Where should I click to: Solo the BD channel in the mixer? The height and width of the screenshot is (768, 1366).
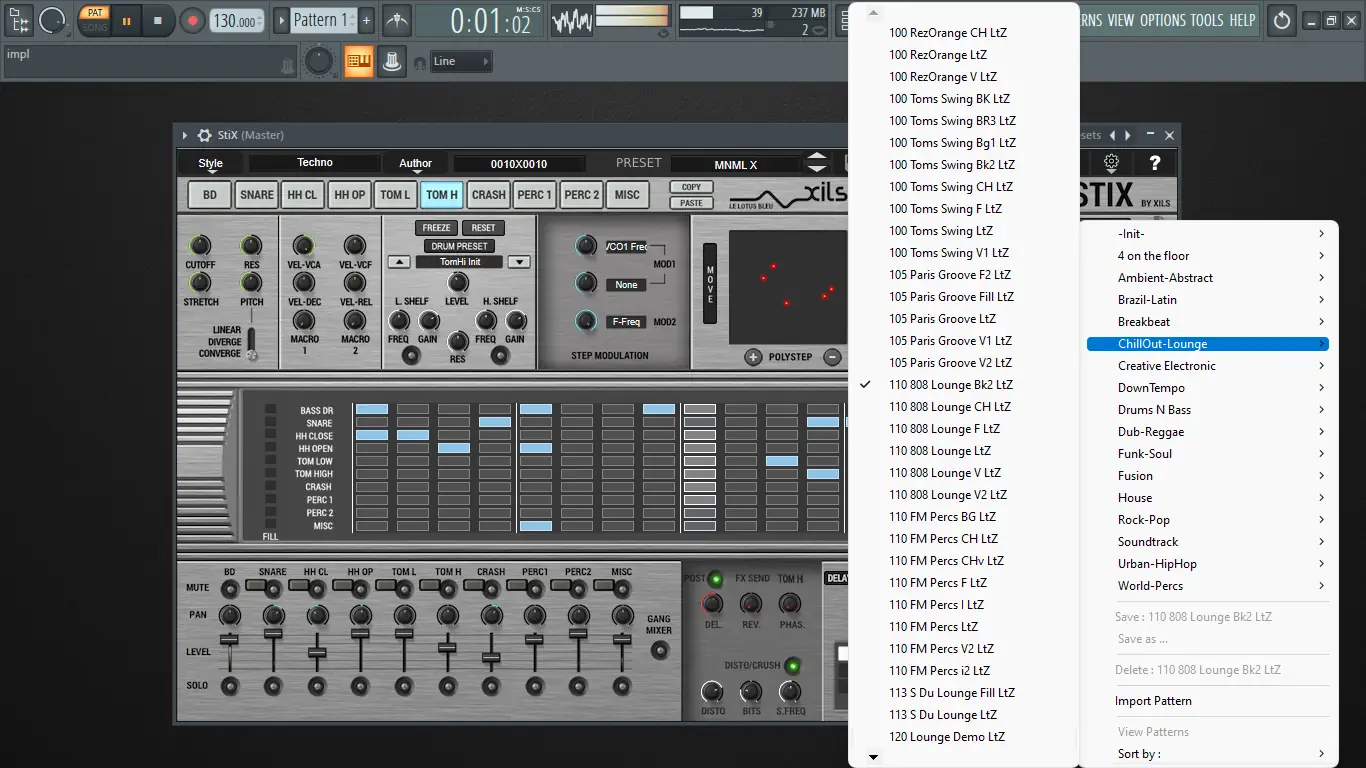[x=230, y=686]
